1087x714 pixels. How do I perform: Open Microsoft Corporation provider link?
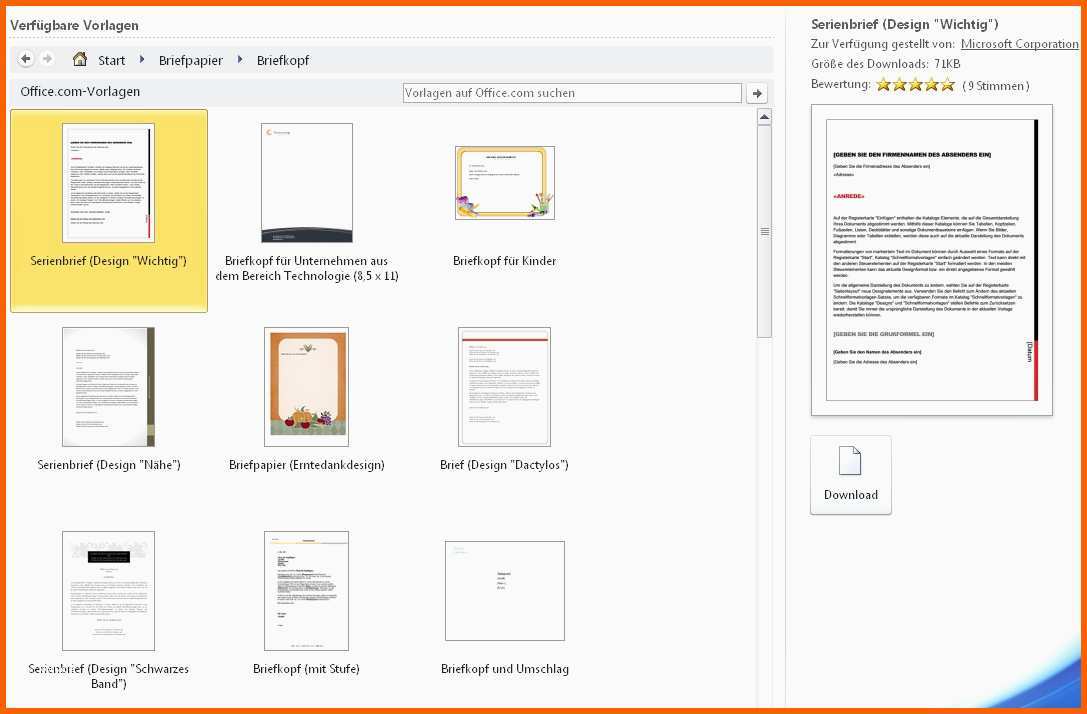pos(1019,44)
